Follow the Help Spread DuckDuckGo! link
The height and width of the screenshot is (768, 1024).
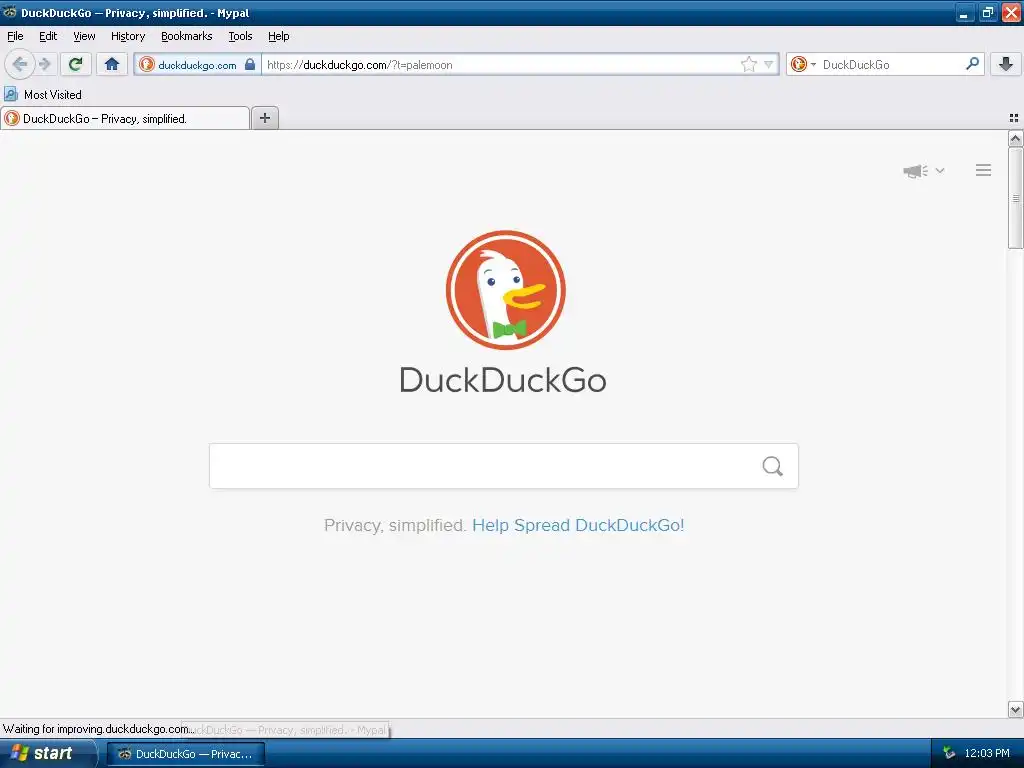[578, 525]
